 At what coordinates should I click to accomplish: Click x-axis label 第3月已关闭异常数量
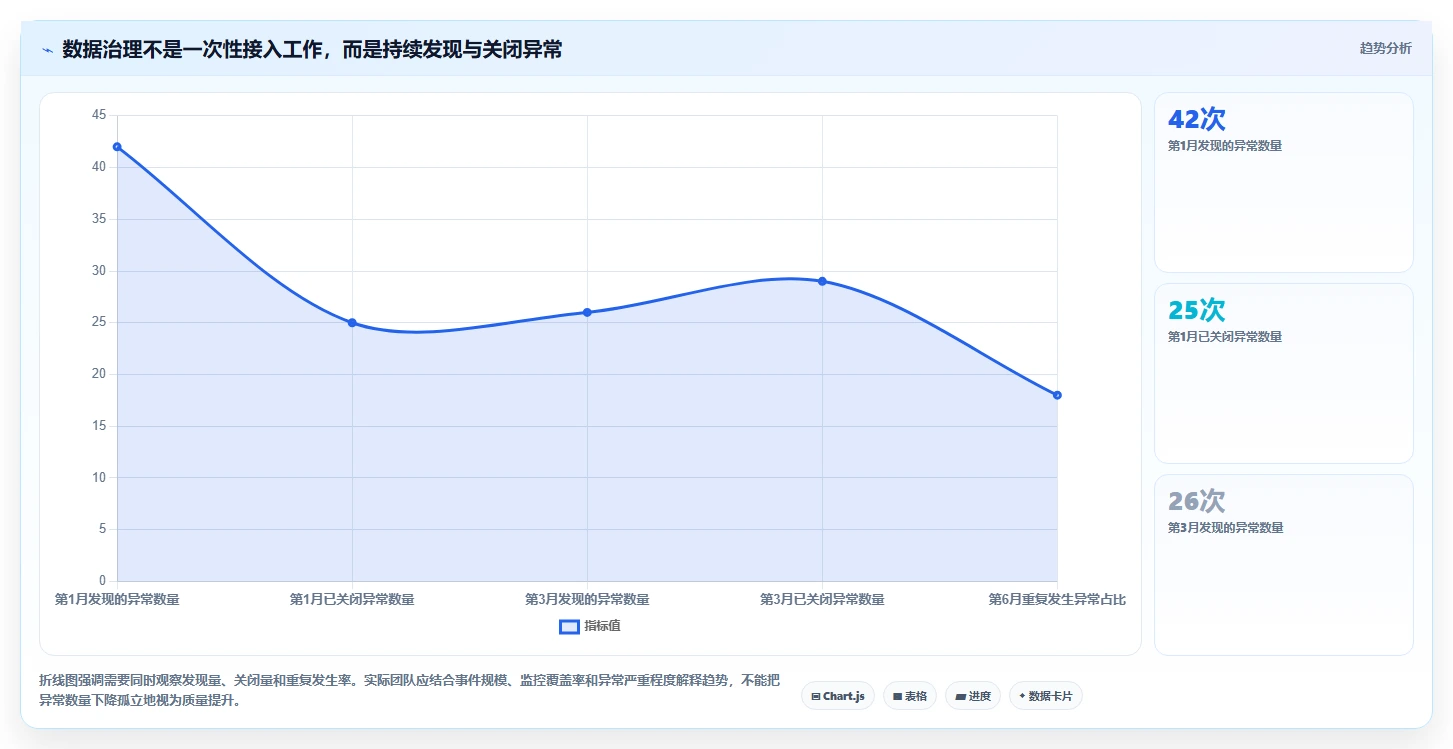(822, 599)
